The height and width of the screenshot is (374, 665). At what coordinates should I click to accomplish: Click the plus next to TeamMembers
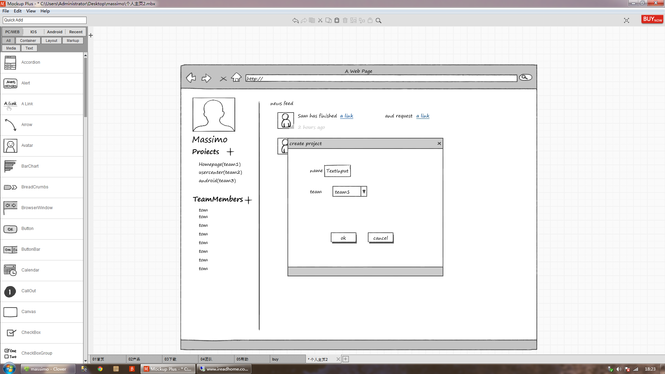[248, 200]
